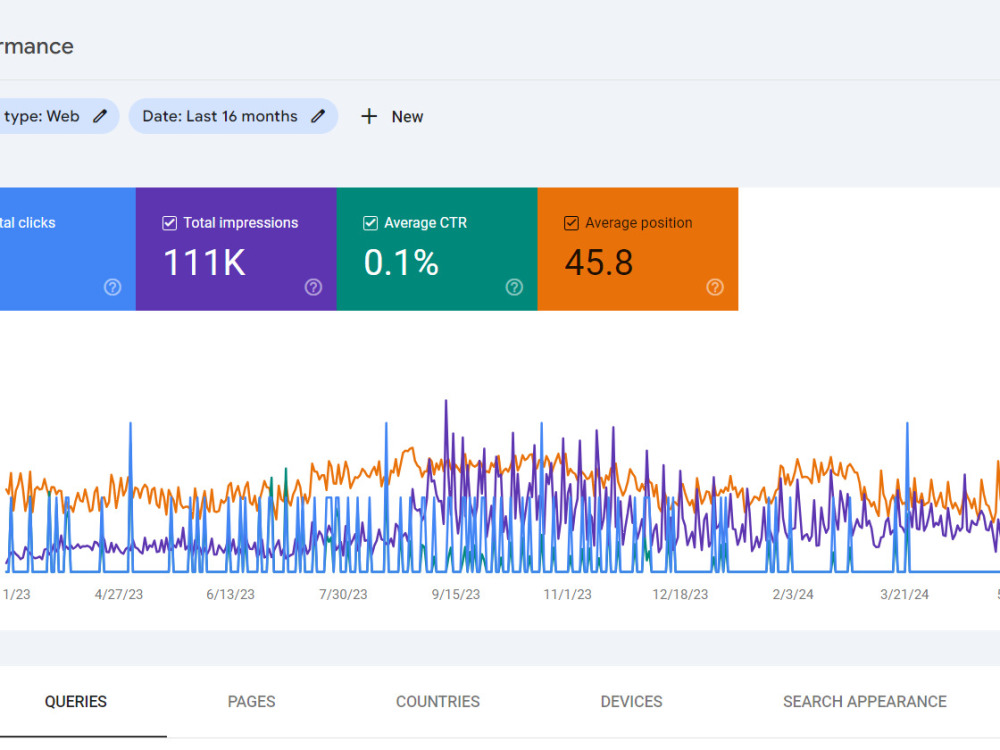Open the search type: Web filter chip
Image resolution: width=1000 pixels, height=750 pixels.
[x=59, y=116]
